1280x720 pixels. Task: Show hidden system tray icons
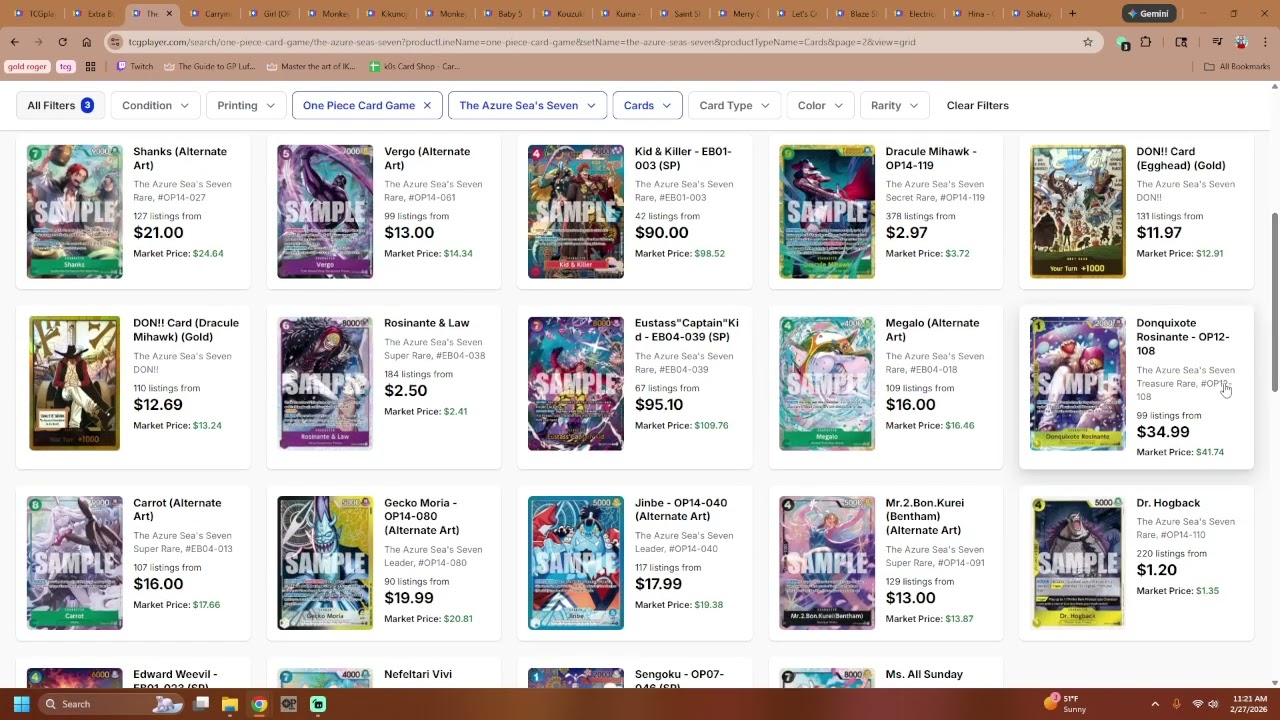coord(1155,704)
